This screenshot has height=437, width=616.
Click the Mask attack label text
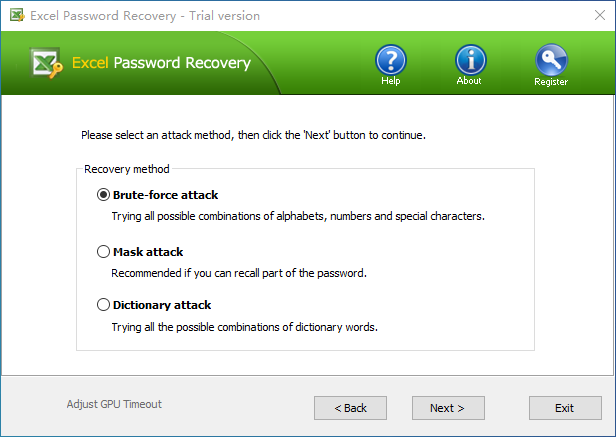point(148,252)
